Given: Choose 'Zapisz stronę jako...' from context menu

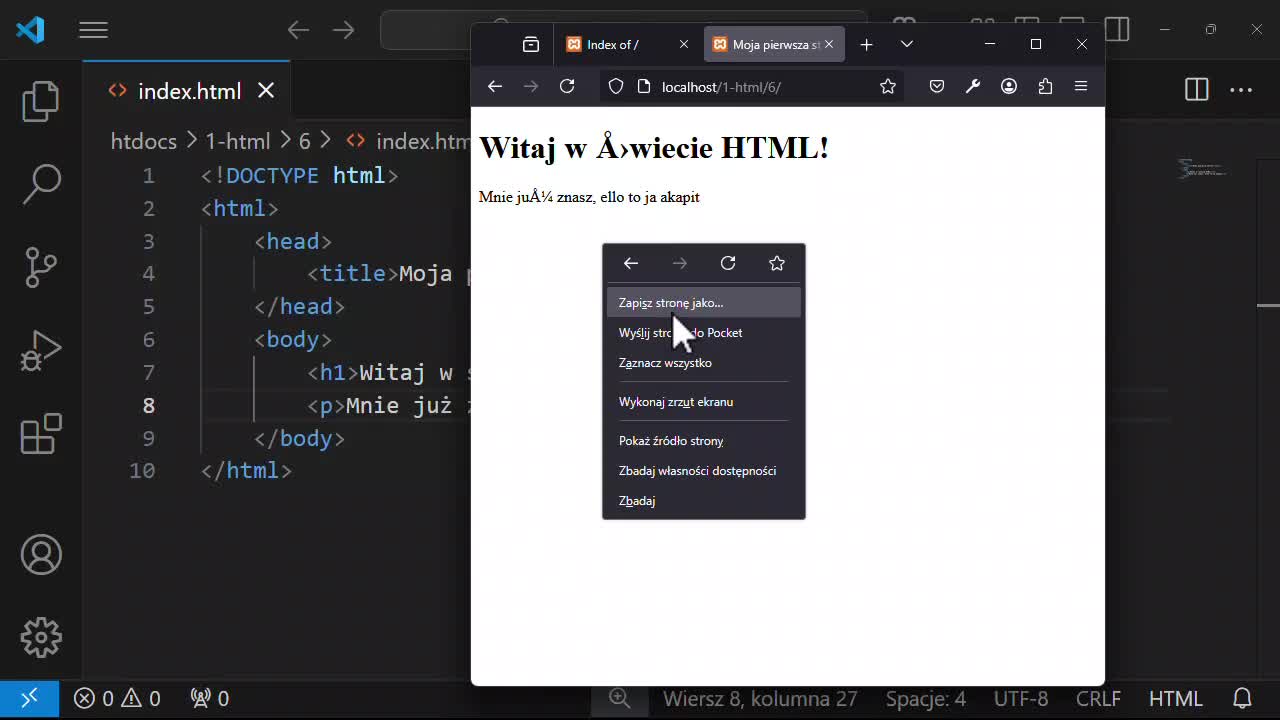Looking at the screenshot, I should pos(704,303).
